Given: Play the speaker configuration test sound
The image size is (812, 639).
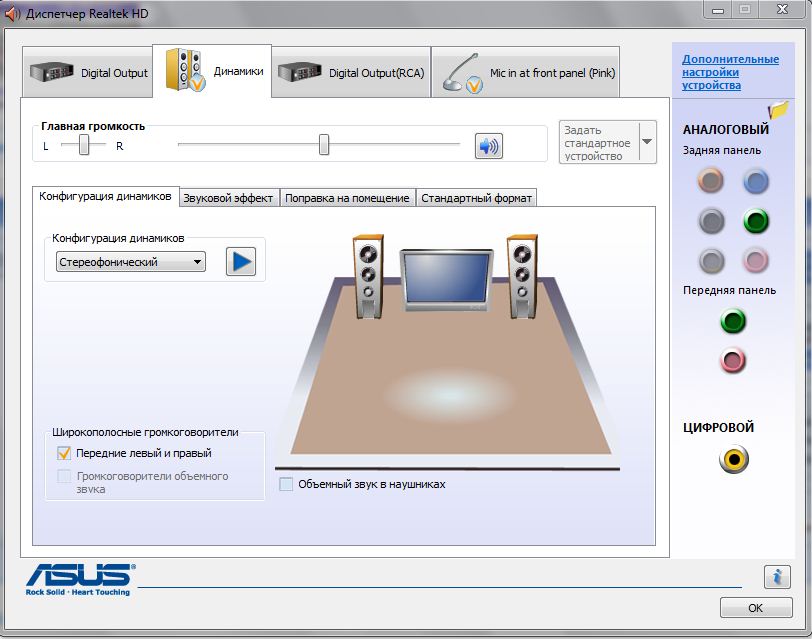Looking at the screenshot, I should [241, 262].
